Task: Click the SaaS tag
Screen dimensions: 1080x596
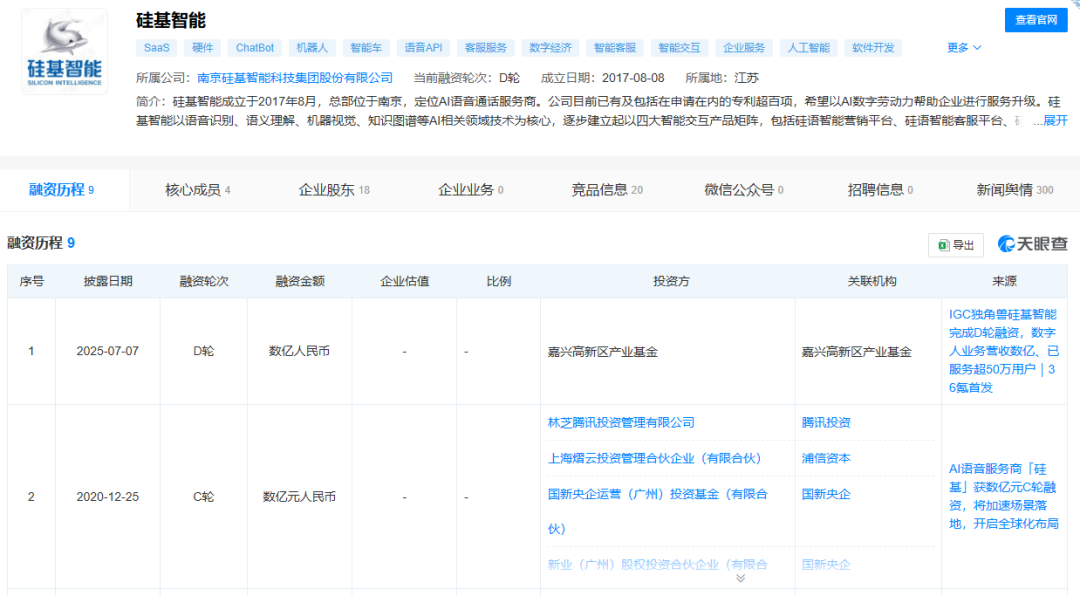Action: (156, 47)
